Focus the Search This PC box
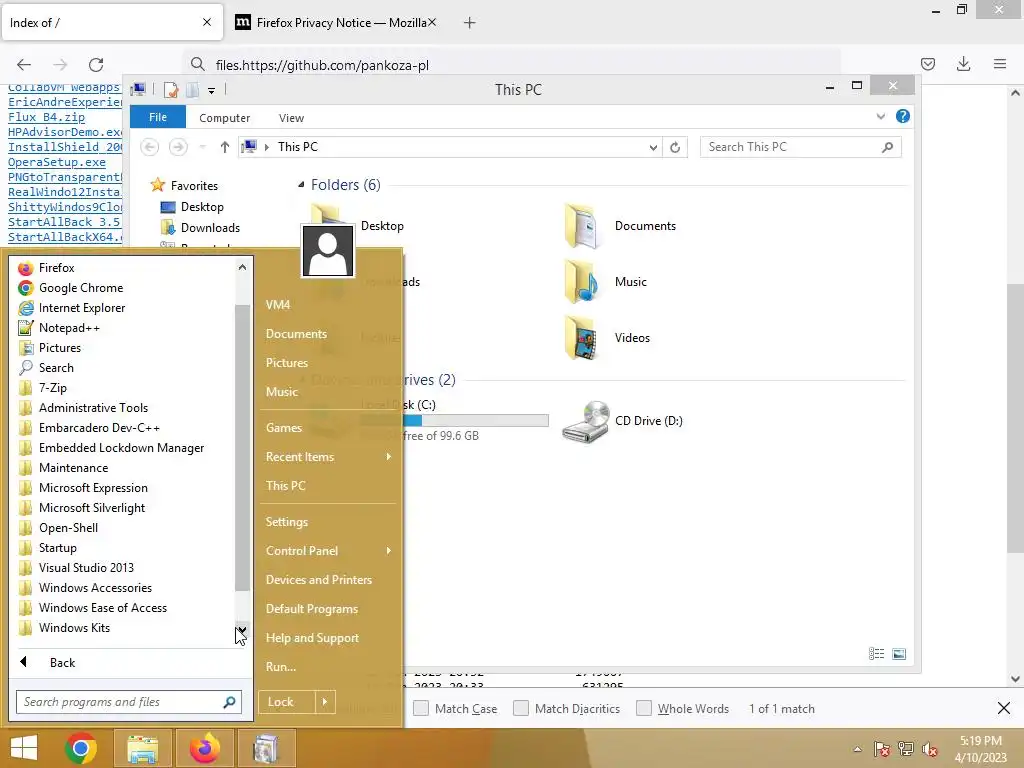 point(800,148)
